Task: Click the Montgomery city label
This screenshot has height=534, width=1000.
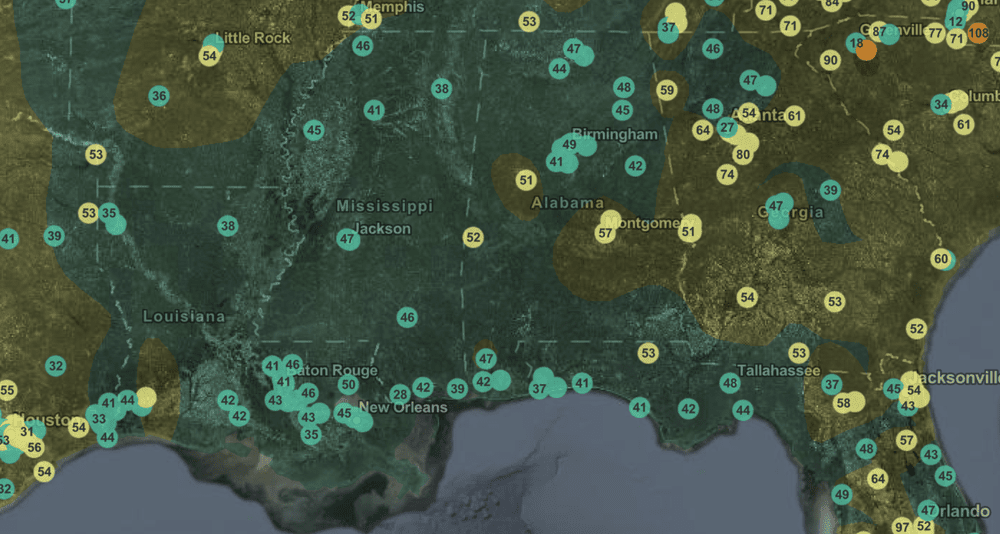Action: tap(649, 223)
